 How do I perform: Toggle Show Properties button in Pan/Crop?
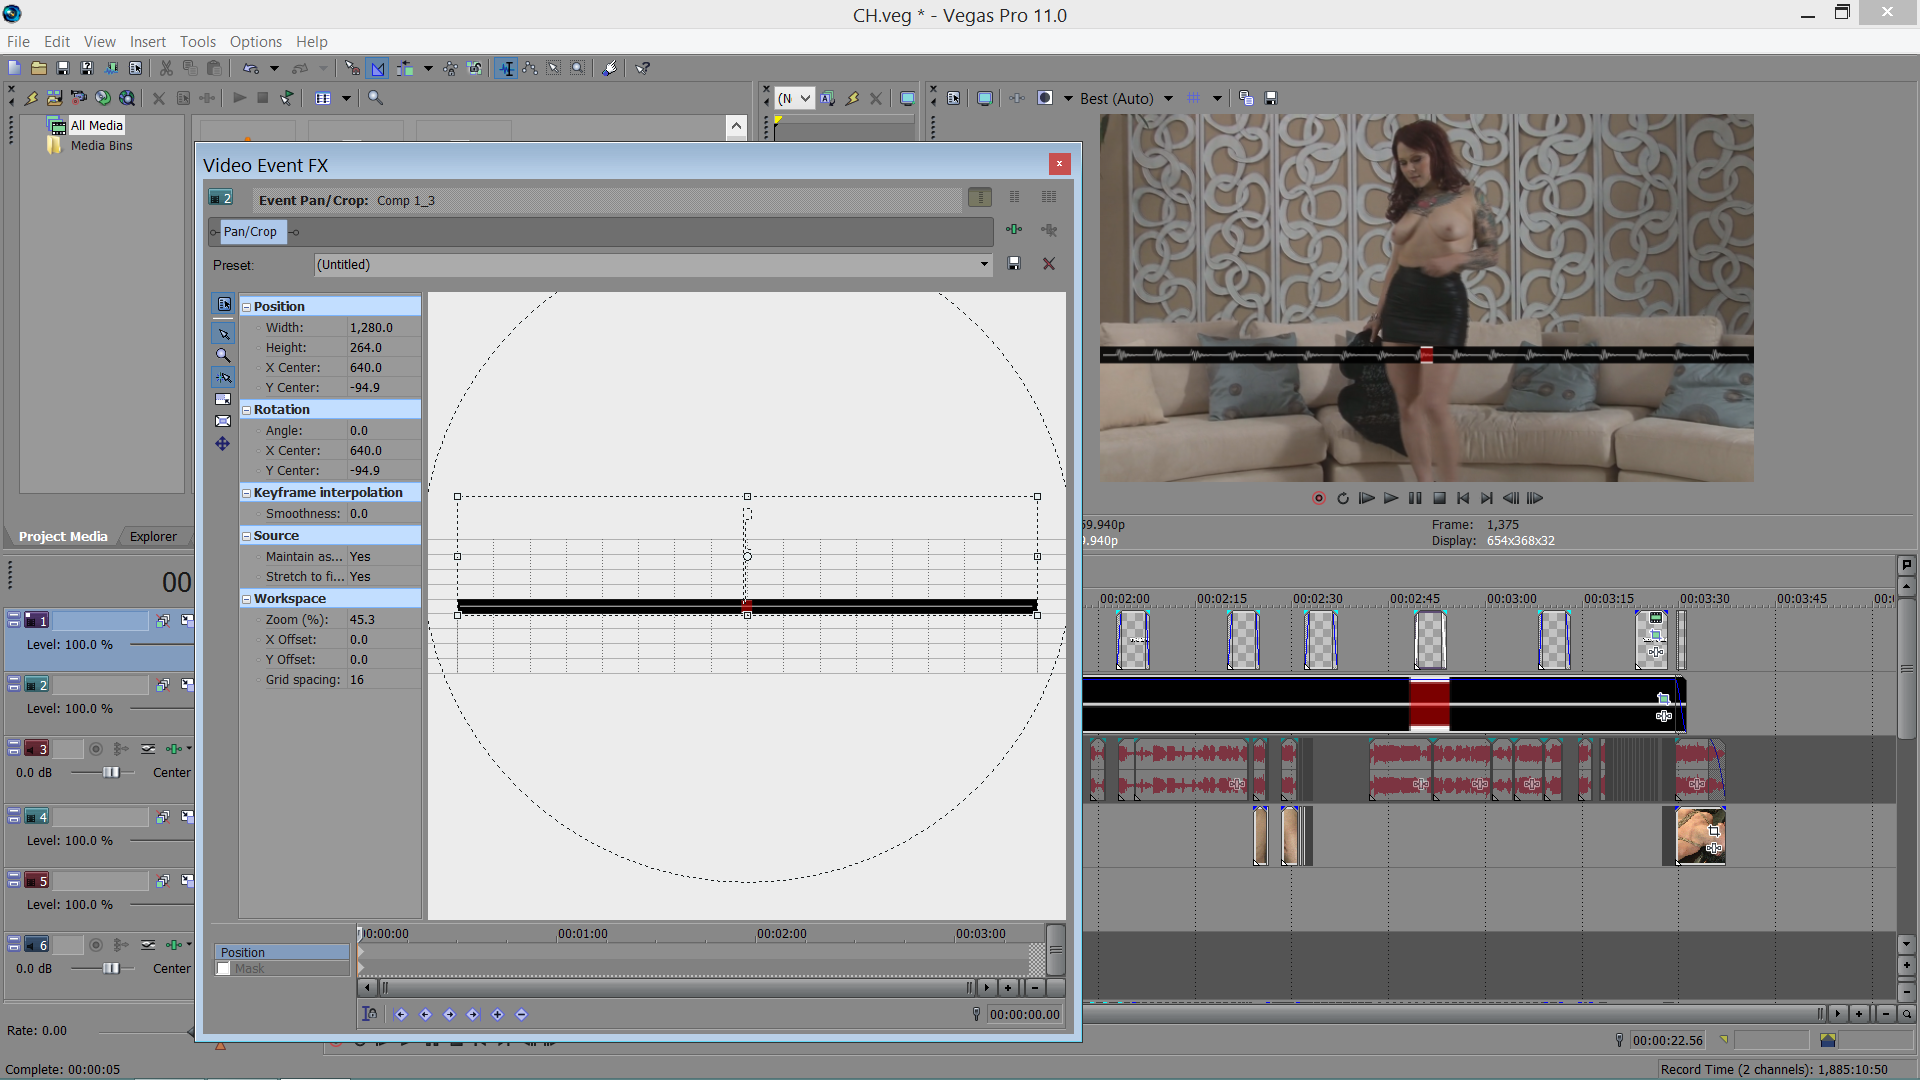coord(223,304)
